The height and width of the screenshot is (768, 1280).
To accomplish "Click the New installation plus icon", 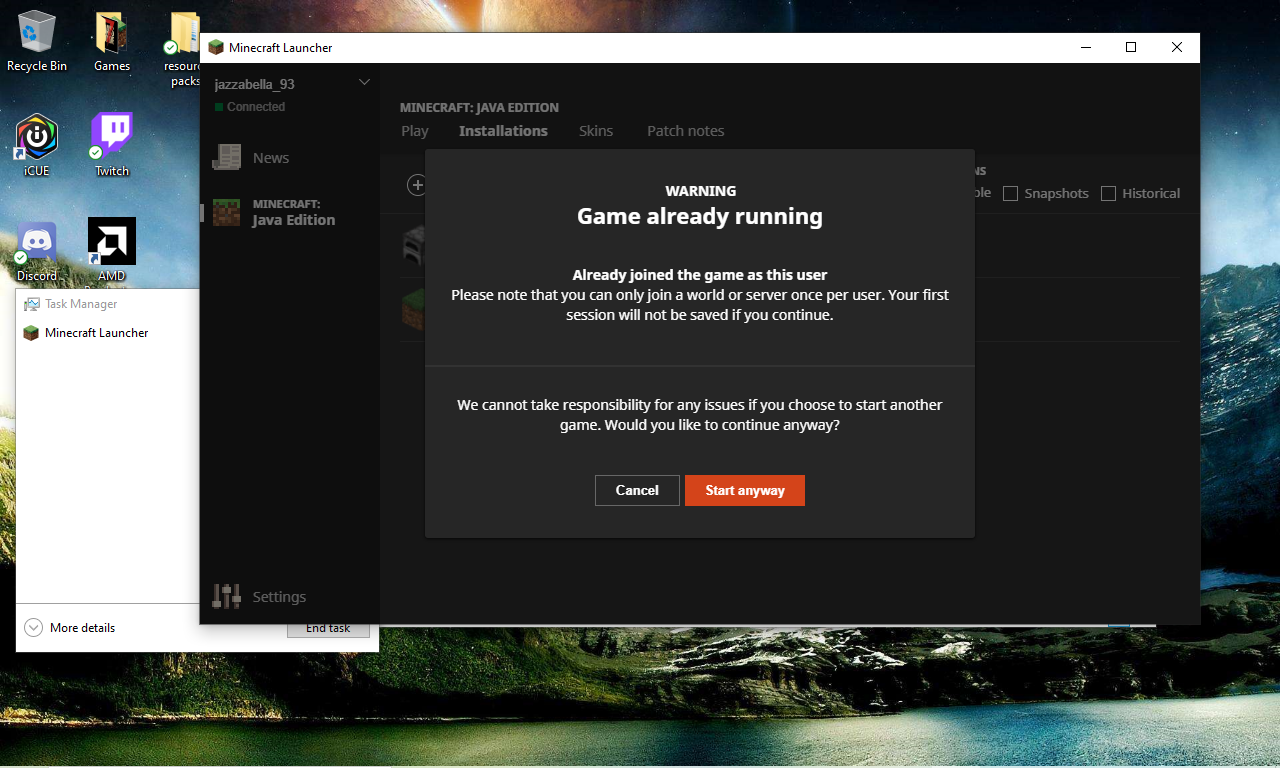I will [417, 185].
